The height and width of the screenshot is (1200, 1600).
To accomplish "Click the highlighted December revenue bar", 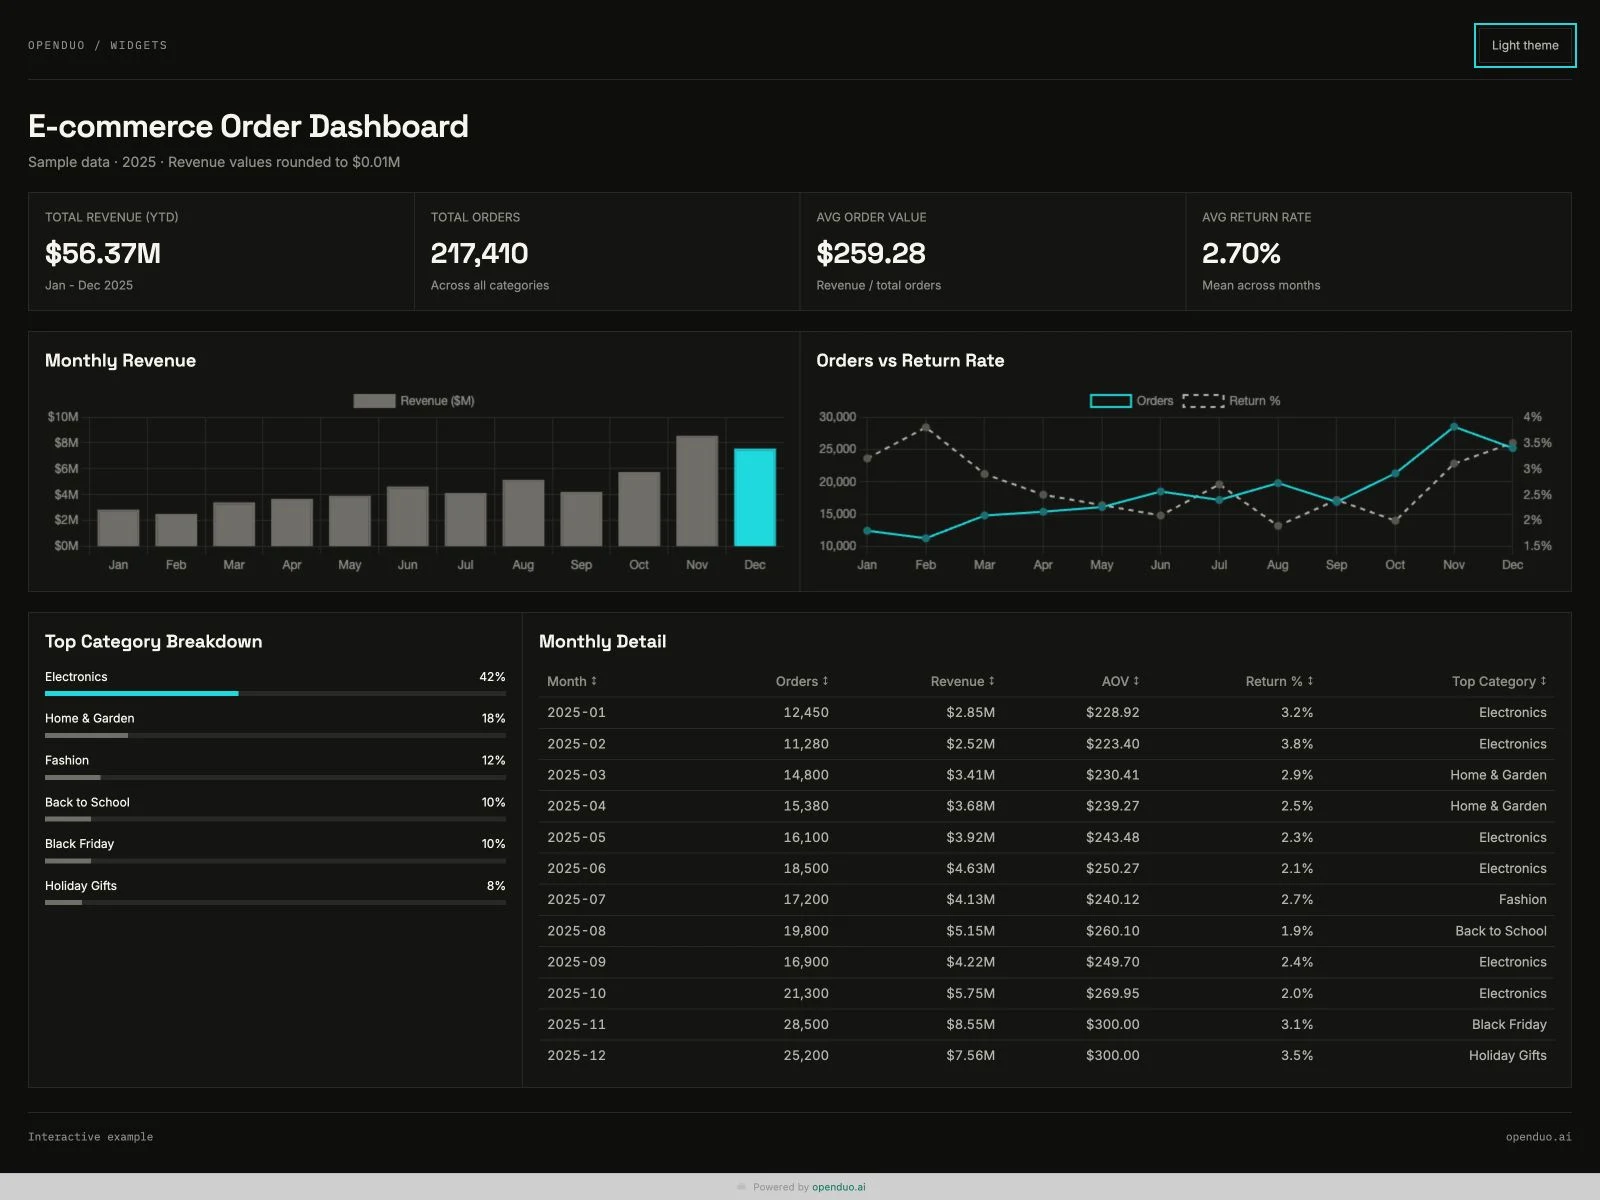I will pyautogui.click(x=755, y=497).
